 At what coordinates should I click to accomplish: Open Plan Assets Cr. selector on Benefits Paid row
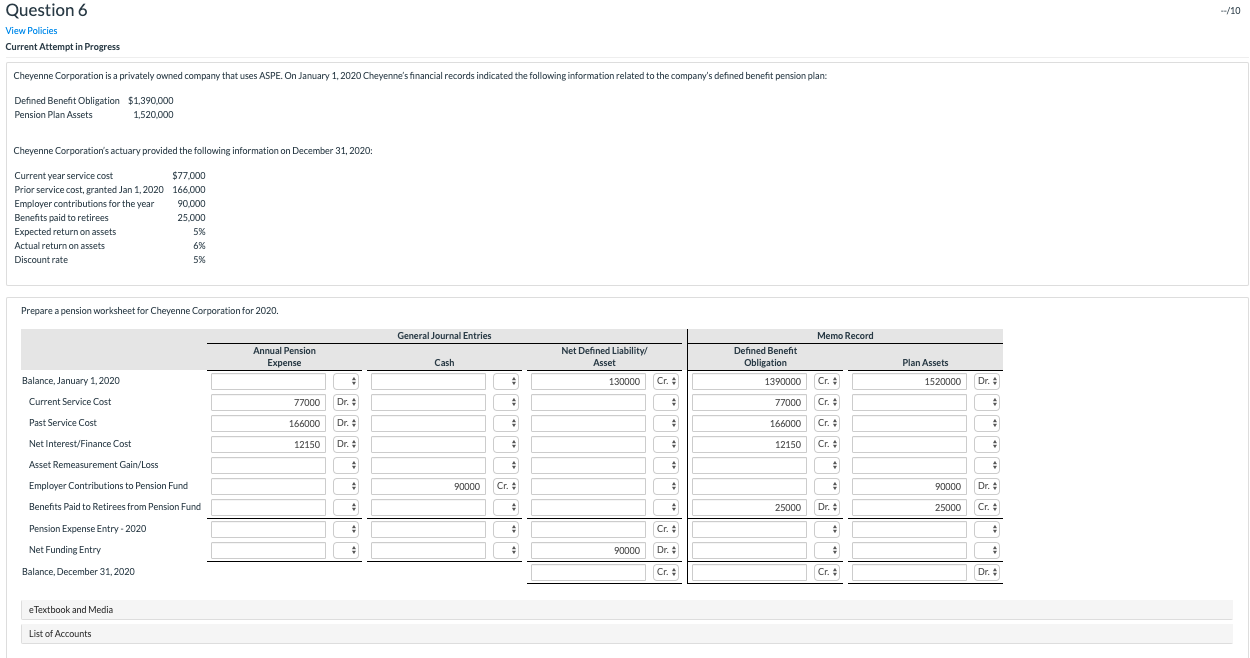click(x=985, y=507)
